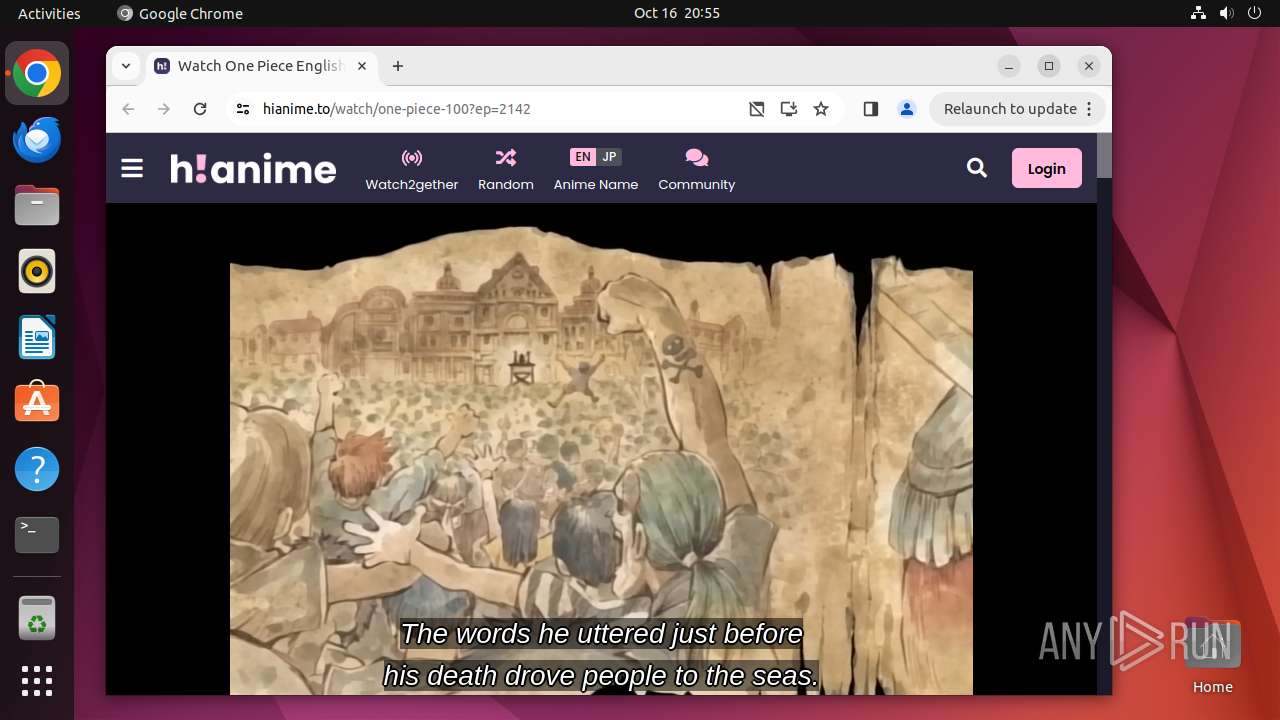Click the hianime logo

click(253, 168)
